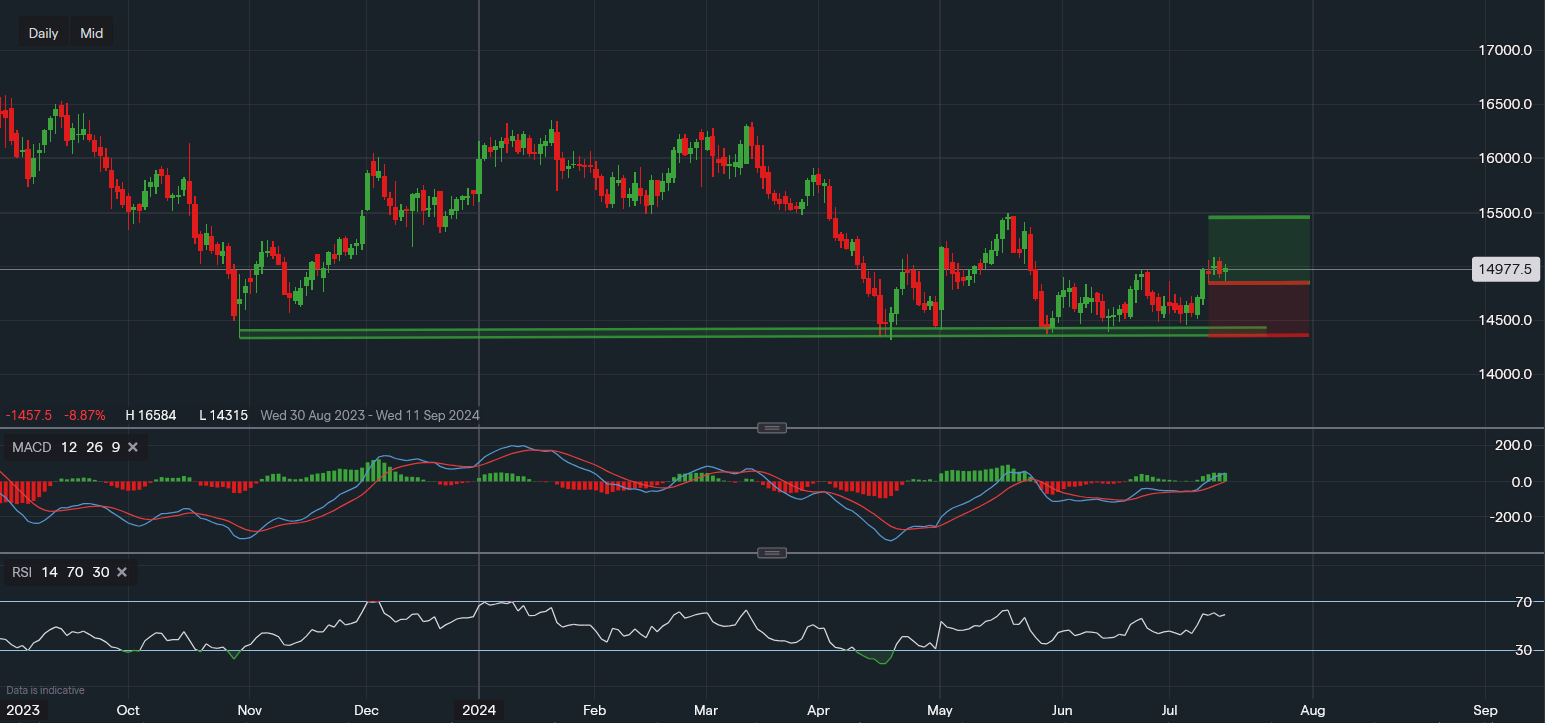Image resolution: width=1545 pixels, height=723 pixels.
Task: Open the Mid price type selector
Action: [x=92, y=33]
